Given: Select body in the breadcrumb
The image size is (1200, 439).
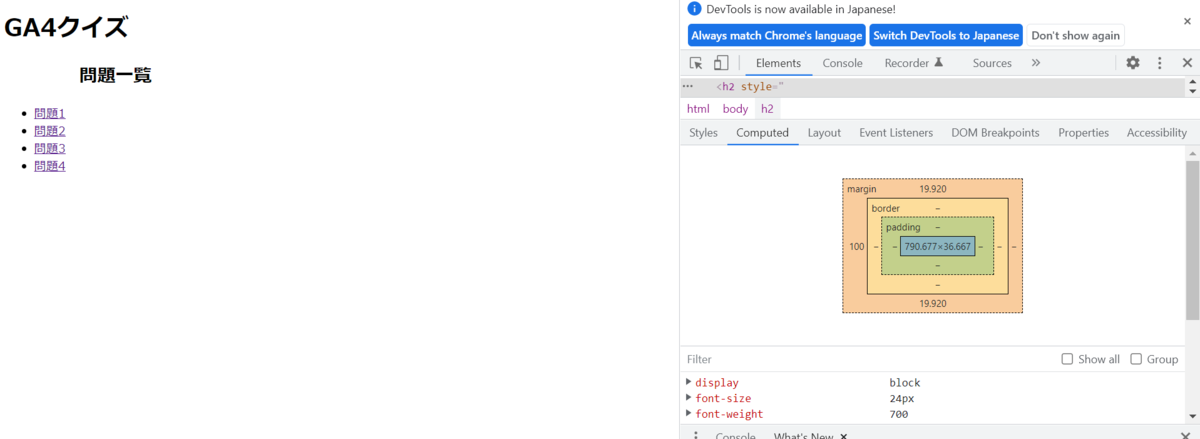Looking at the screenshot, I should (x=735, y=109).
